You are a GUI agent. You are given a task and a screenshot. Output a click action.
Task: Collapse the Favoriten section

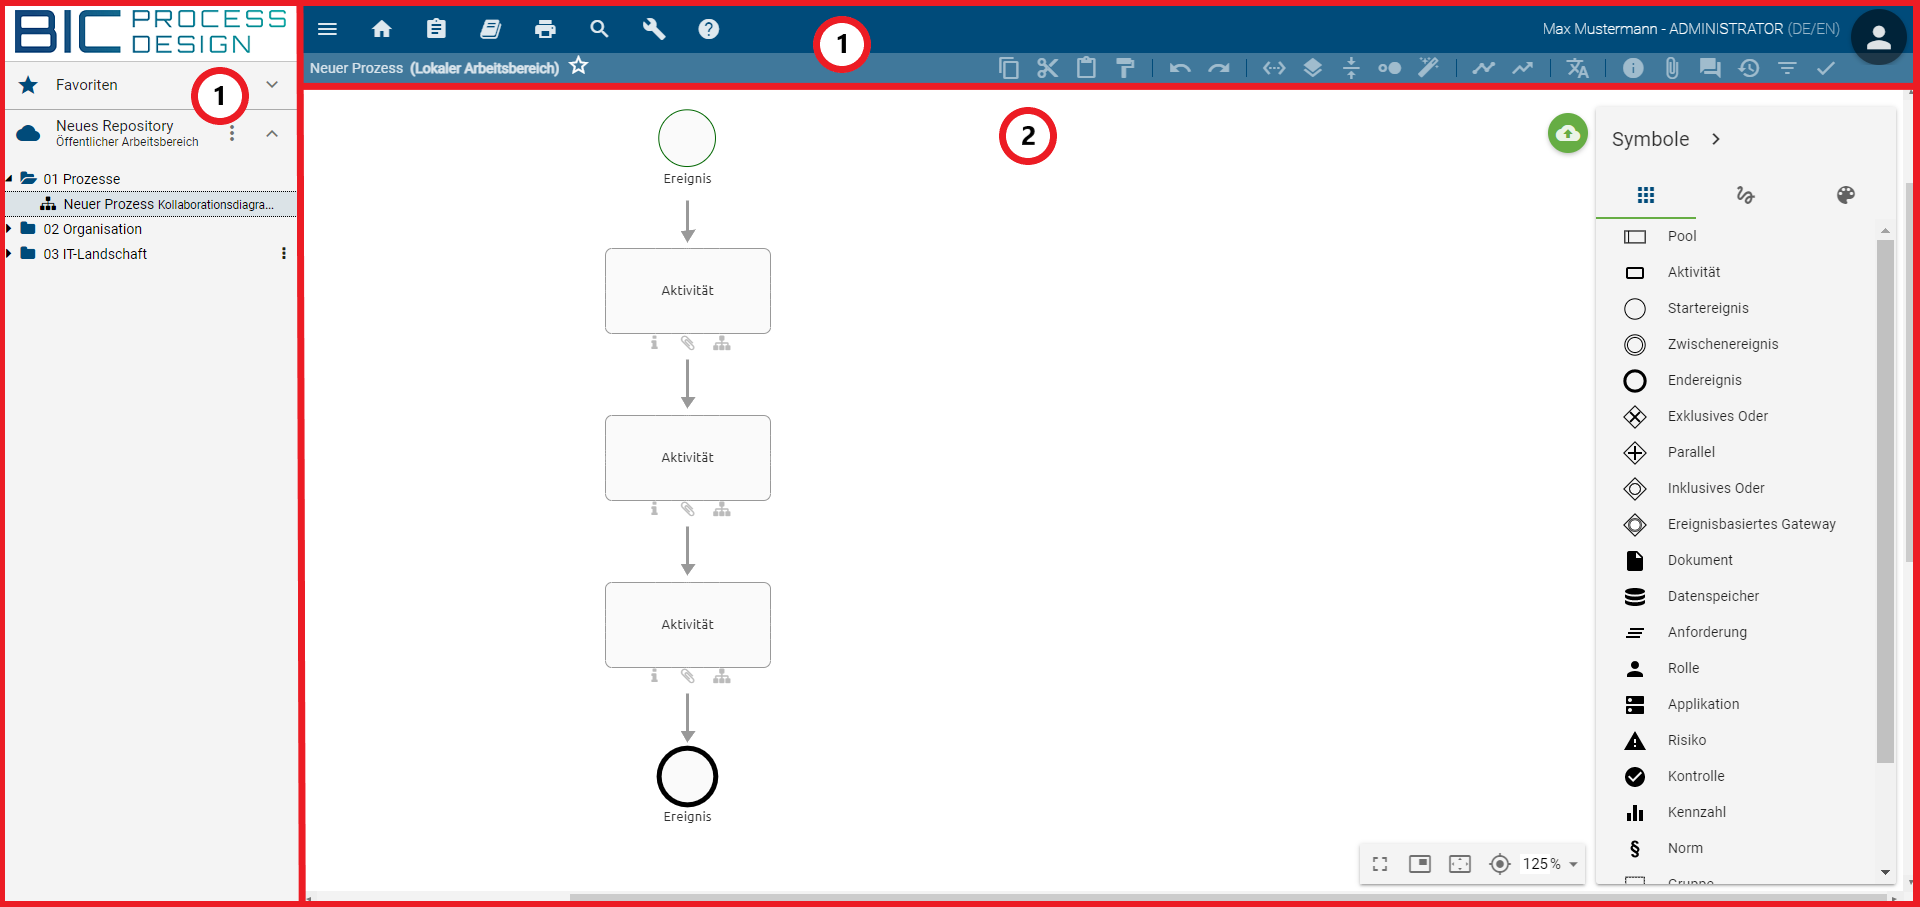272,85
